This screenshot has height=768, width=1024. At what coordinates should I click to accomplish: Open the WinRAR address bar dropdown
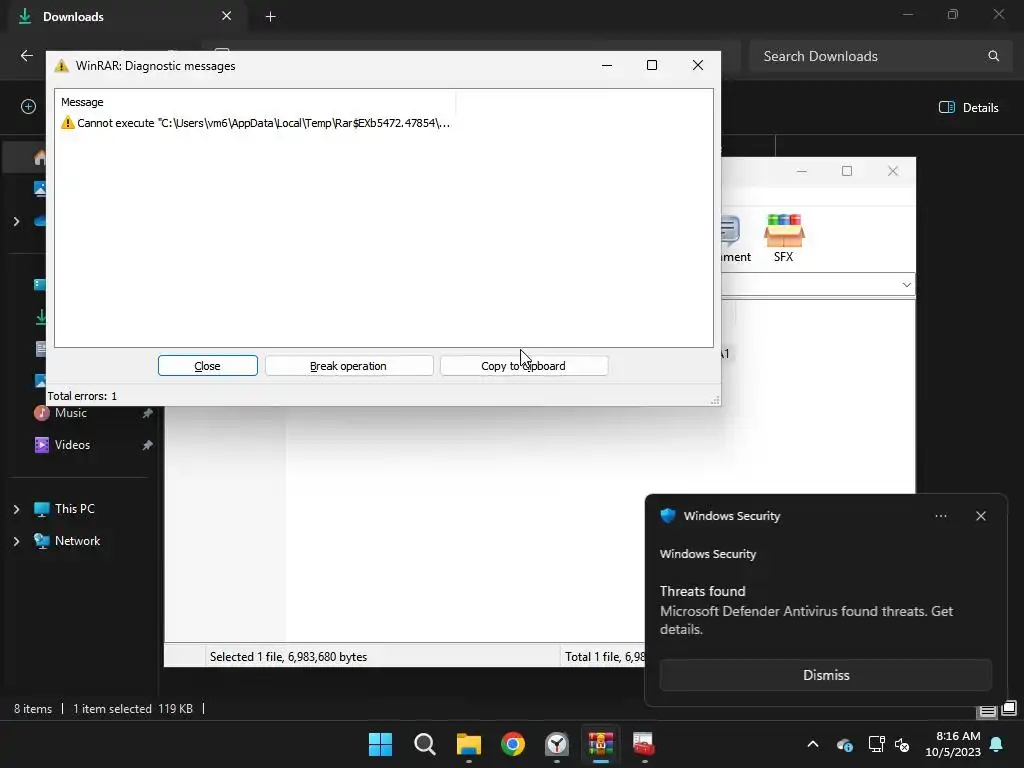(906, 285)
